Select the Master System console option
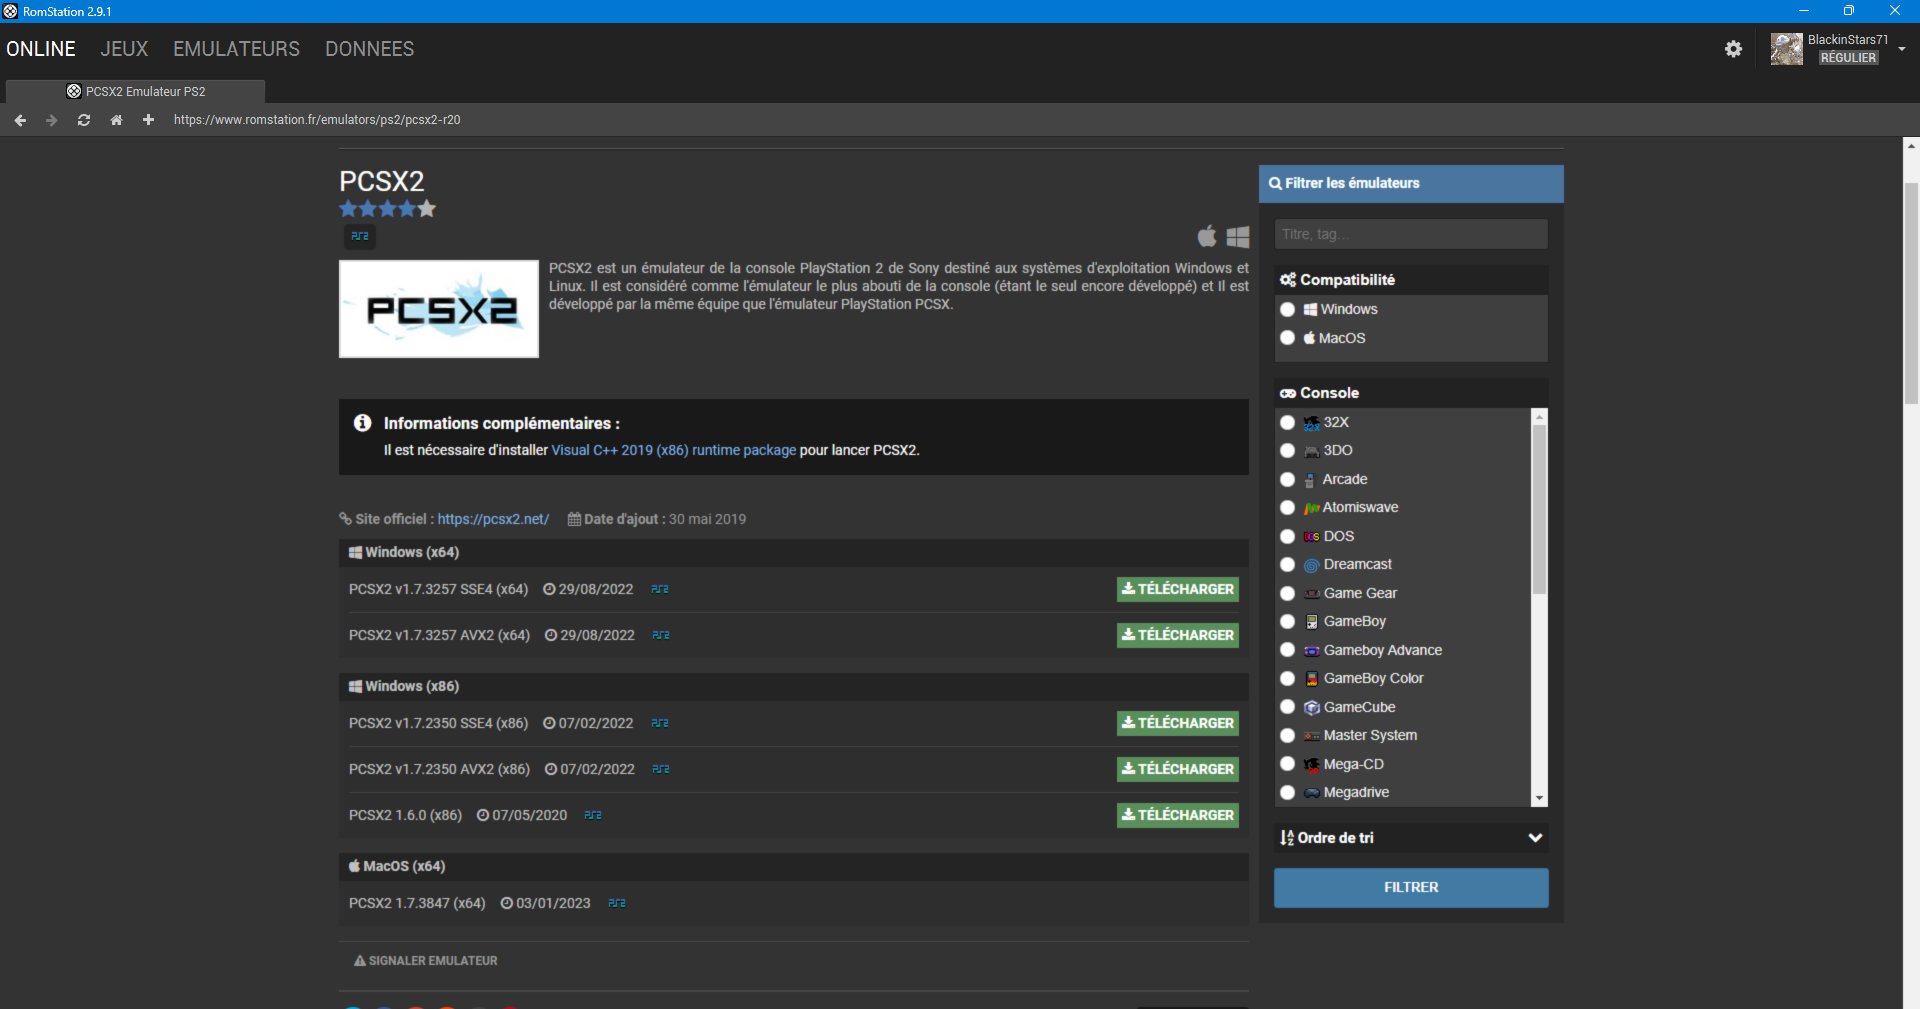The image size is (1920, 1009). 1288,736
